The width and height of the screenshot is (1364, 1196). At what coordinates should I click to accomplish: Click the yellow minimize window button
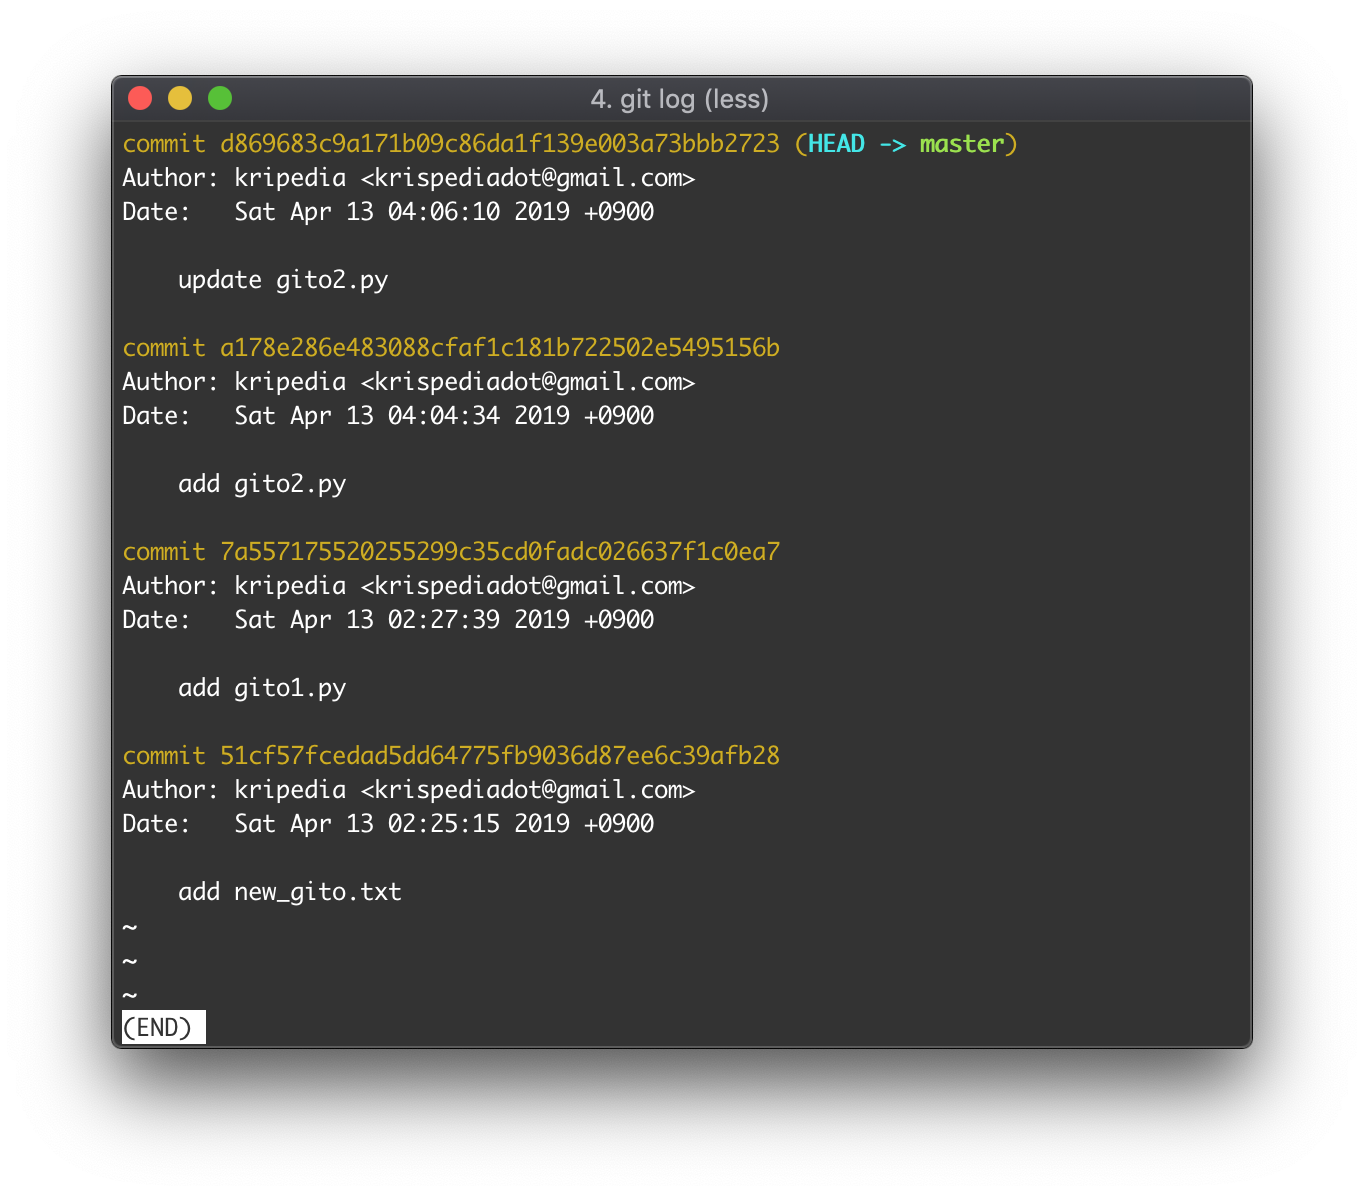[180, 98]
